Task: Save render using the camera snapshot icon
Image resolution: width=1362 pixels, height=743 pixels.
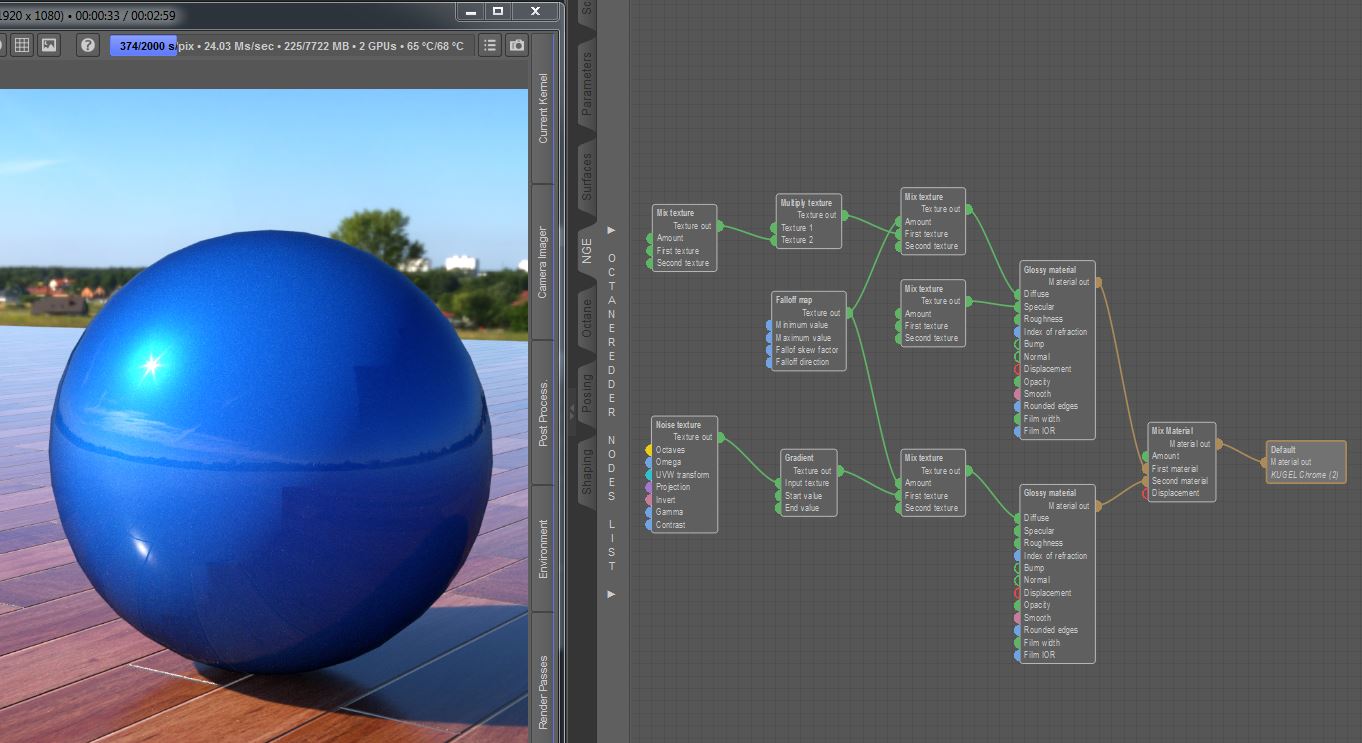Action: (517, 45)
